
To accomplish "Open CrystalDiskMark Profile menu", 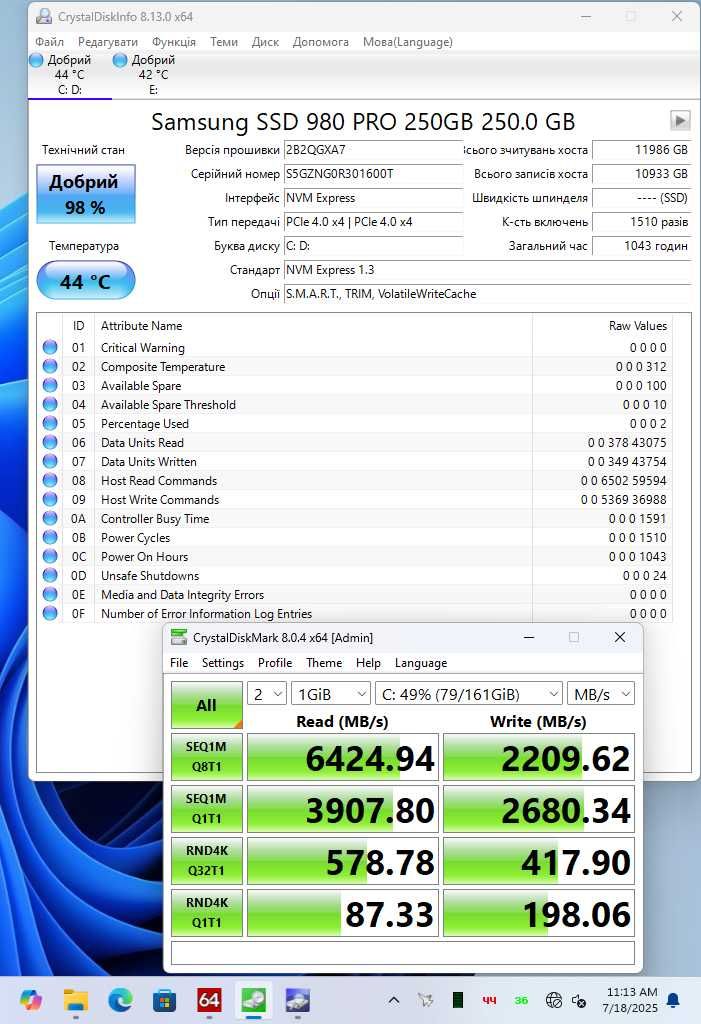I will 275,662.
